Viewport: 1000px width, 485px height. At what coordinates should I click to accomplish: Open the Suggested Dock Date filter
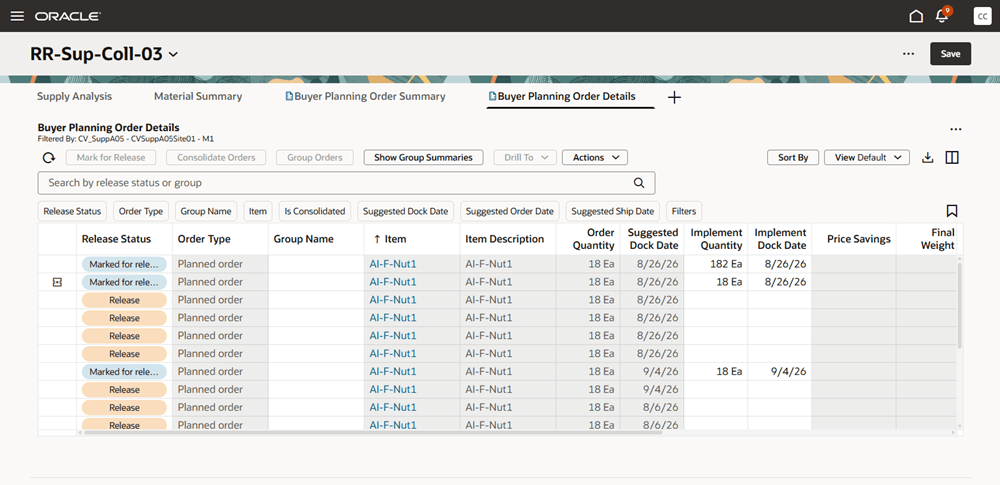pyautogui.click(x=405, y=211)
